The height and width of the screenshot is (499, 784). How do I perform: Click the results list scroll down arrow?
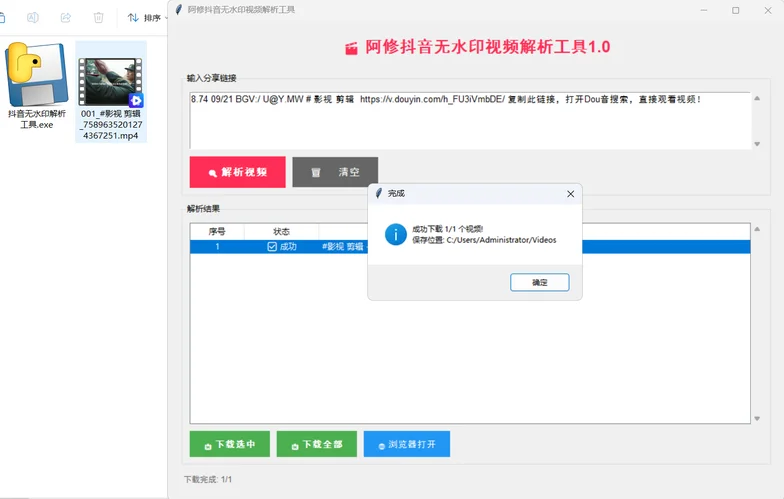[x=757, y=418]
